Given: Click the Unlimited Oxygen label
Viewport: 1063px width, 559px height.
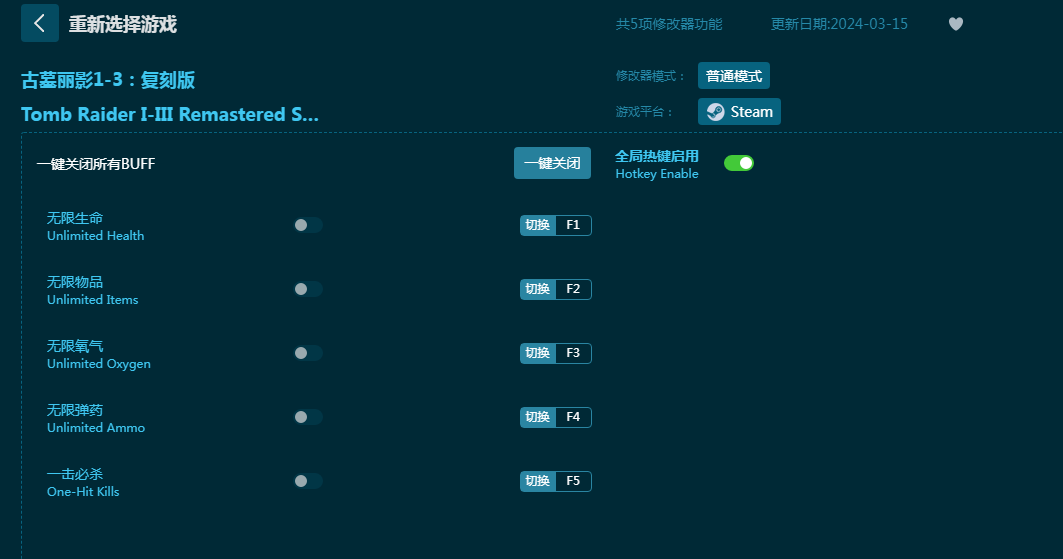Looking at the screenshot, I should tap(99, 364).
